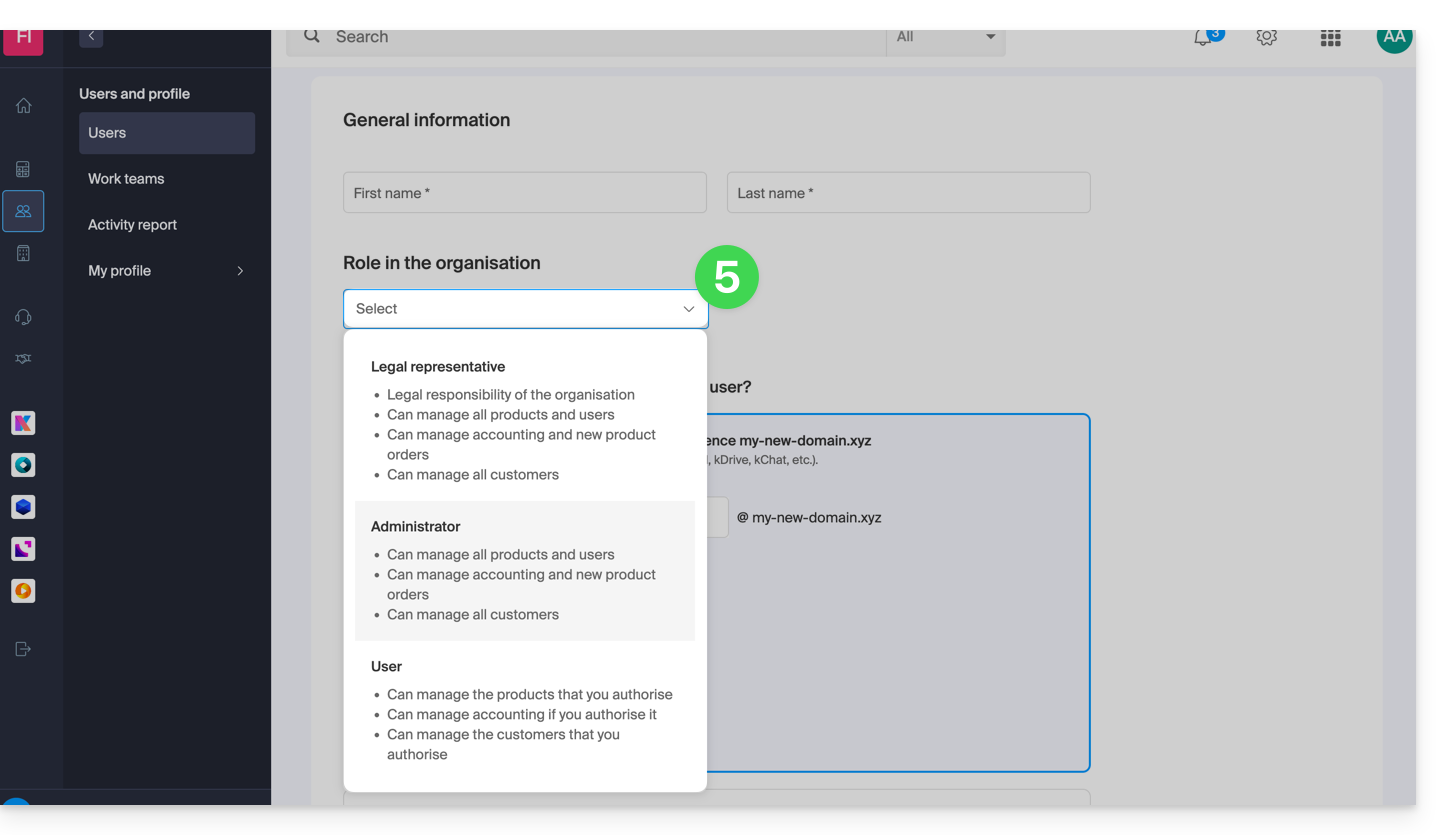Open the blue cube app icon
Viewport: 1446px width, 835px height.
click(x=23, y=507)
